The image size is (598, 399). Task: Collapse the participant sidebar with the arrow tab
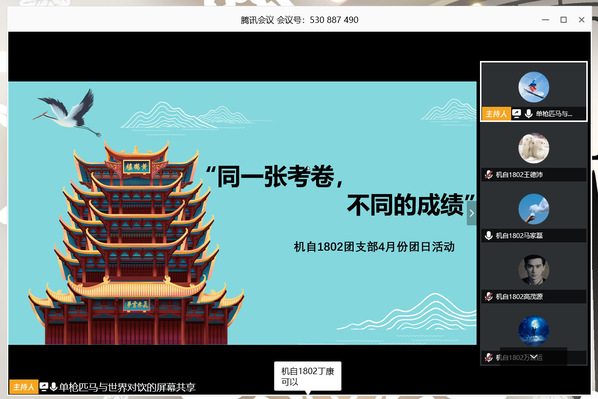point(472,213)
